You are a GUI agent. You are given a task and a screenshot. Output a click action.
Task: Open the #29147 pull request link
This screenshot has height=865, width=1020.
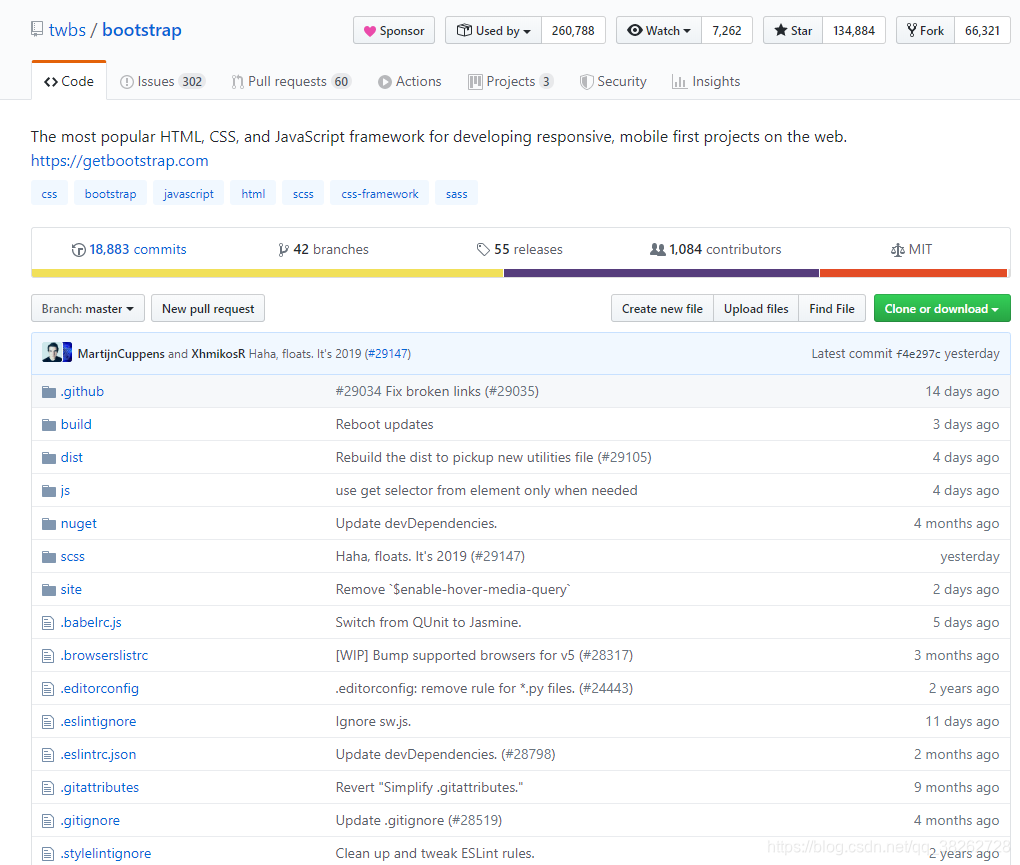388,354
